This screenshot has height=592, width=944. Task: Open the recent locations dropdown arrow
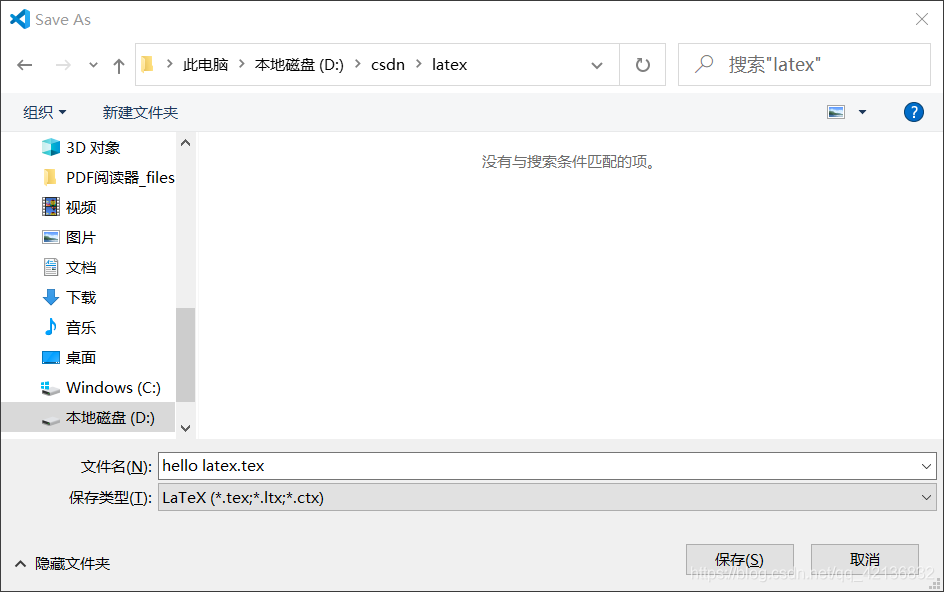(x=93, y=65)
